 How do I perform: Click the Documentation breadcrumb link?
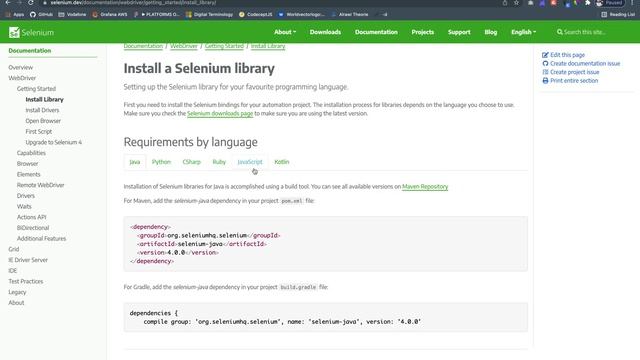coord(143,46)
